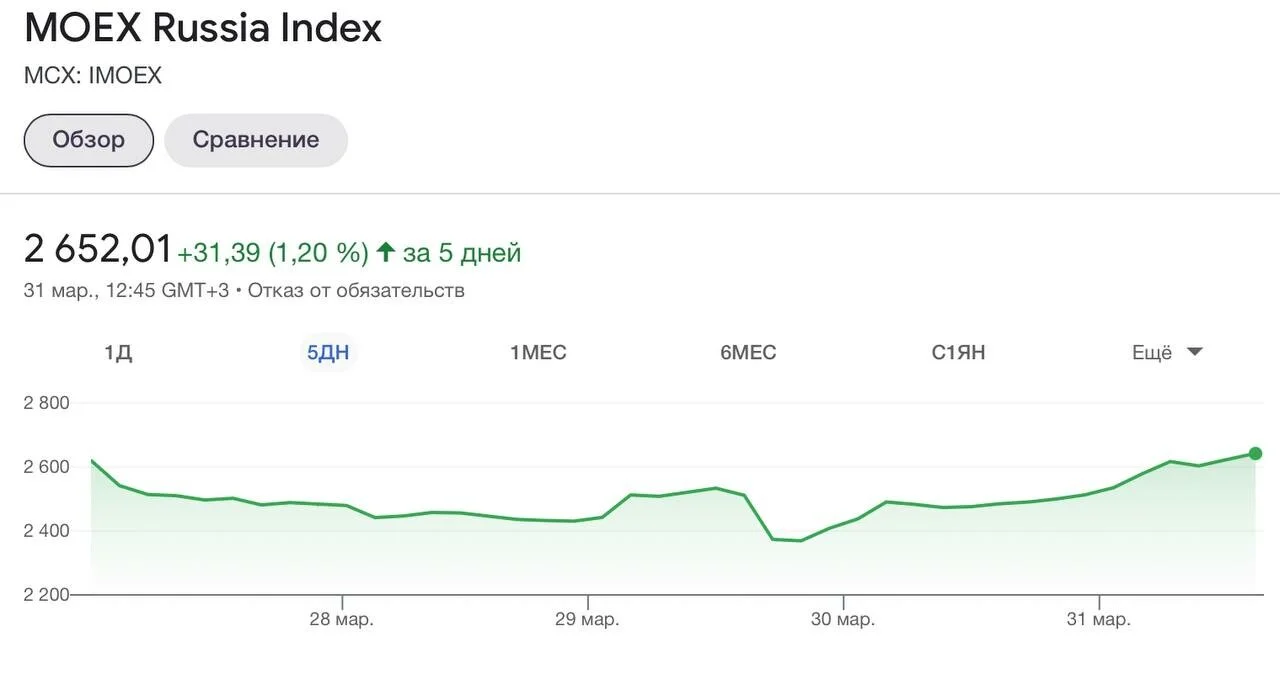Click the 31 мар. axis label
The width and height of the screenshot is (1280, 674).
pos(1099,620)
